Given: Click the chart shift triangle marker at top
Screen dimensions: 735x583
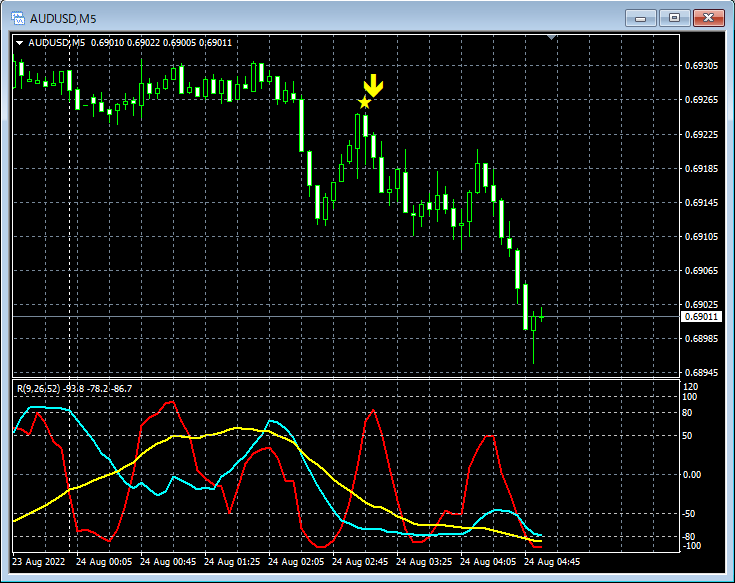Looking at the screenshot, I should pyautogui.click(x=552, y=37).
